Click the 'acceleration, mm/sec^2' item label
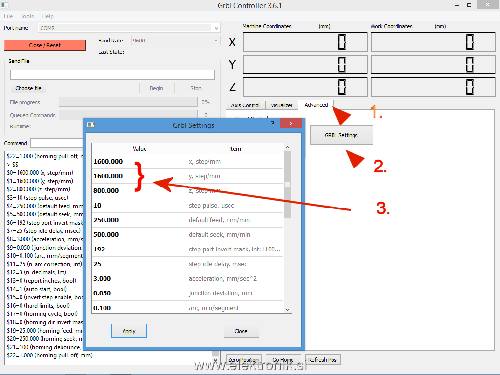Viewport: 500px width, 375px height. point(223,279)
